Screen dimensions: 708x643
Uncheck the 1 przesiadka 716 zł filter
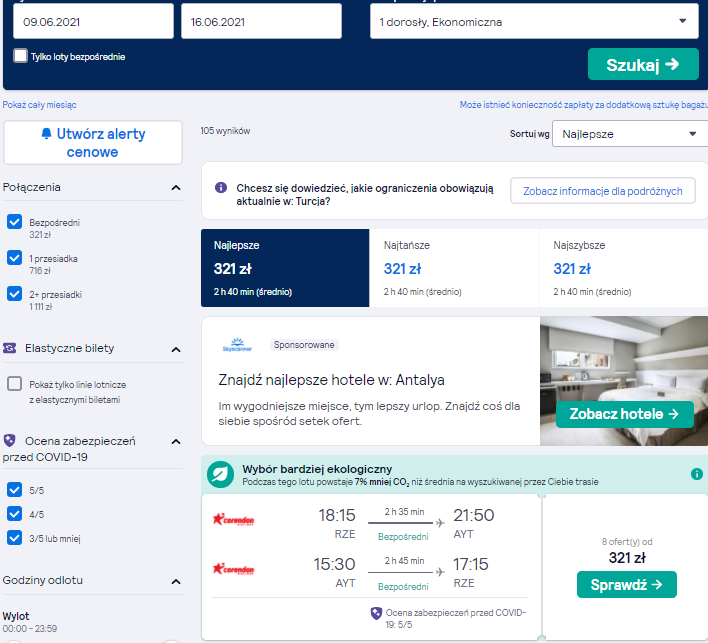pyautogui.click(x=14, y=258)
